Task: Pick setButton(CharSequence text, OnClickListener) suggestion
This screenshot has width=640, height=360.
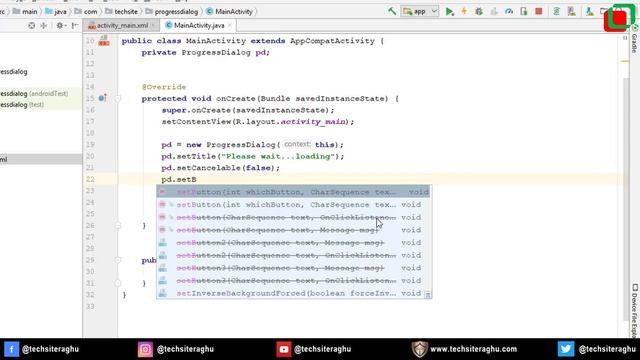Action: pos(293,217)
